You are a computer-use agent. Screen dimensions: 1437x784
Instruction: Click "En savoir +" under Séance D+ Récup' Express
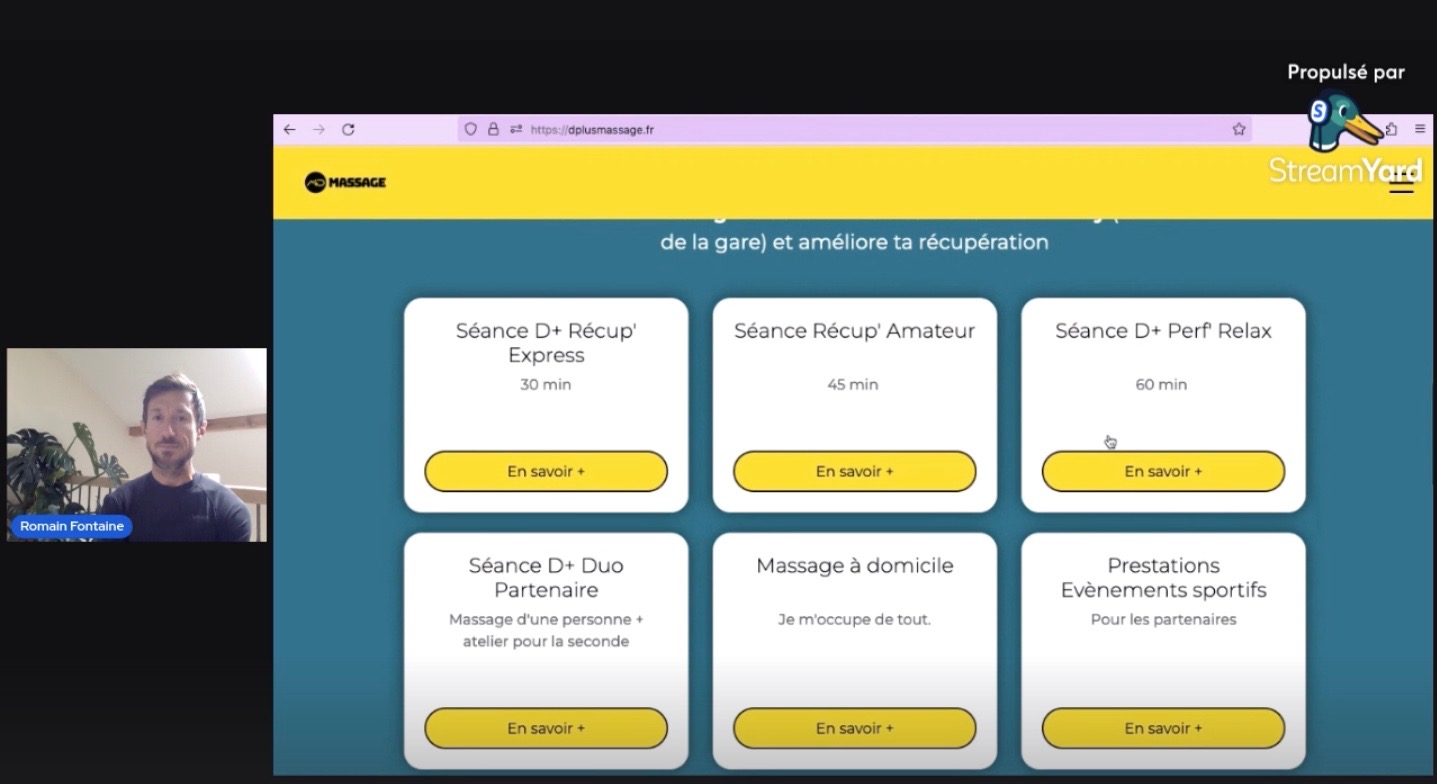(545, 471)
